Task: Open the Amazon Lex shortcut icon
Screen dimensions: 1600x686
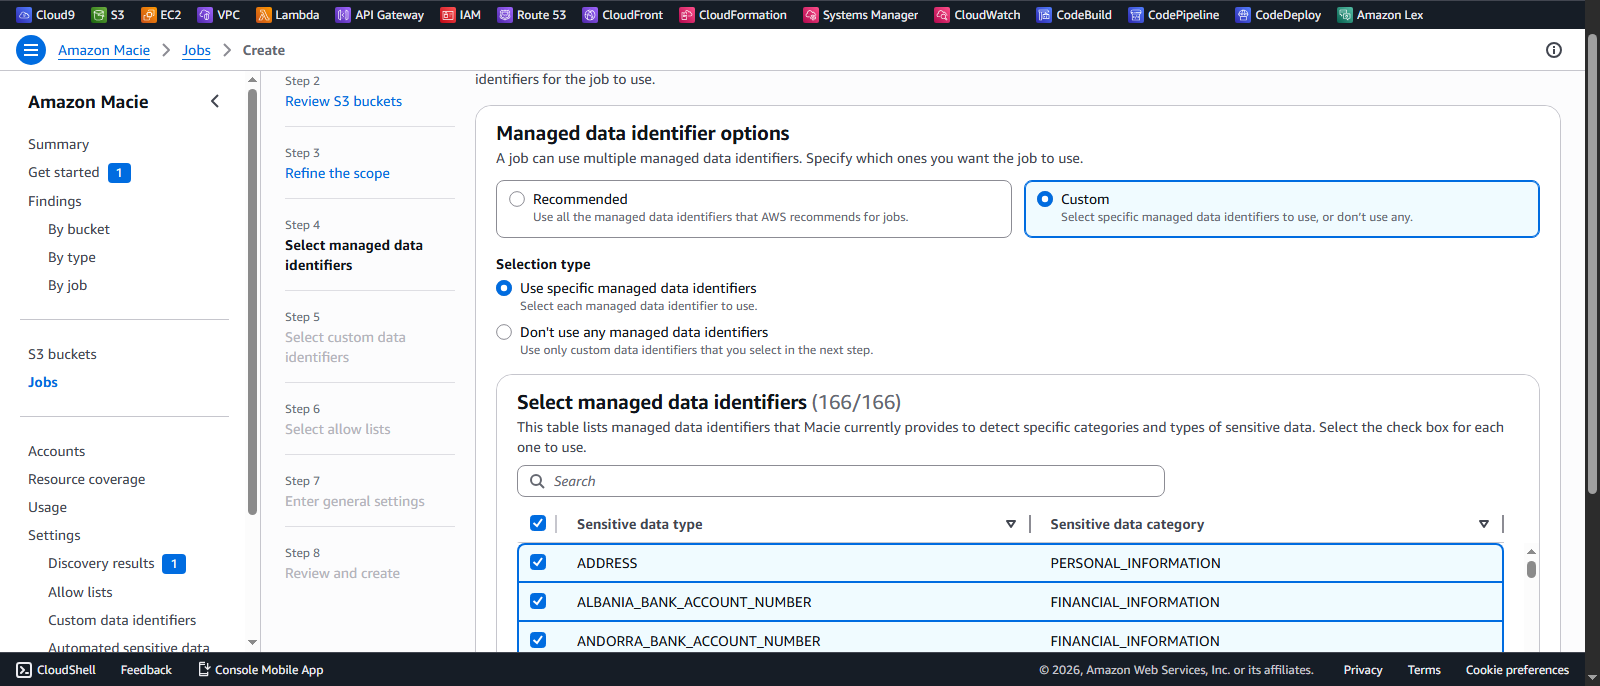Action: (x=1345, y=15)
